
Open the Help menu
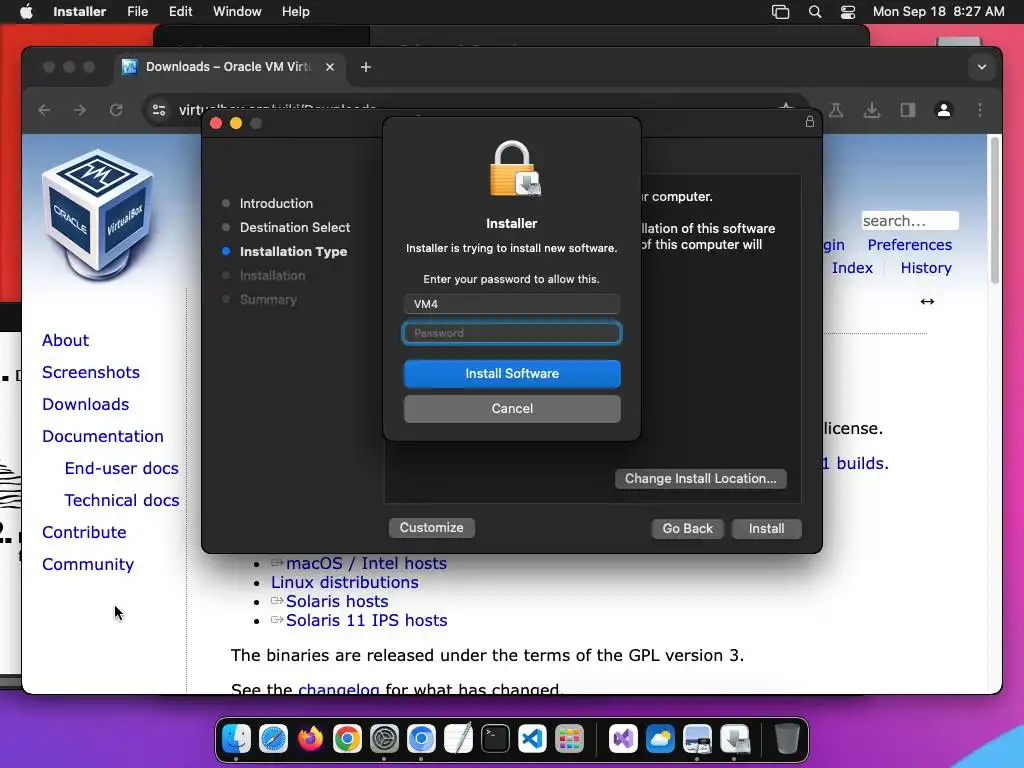click(x=295, y=12)
